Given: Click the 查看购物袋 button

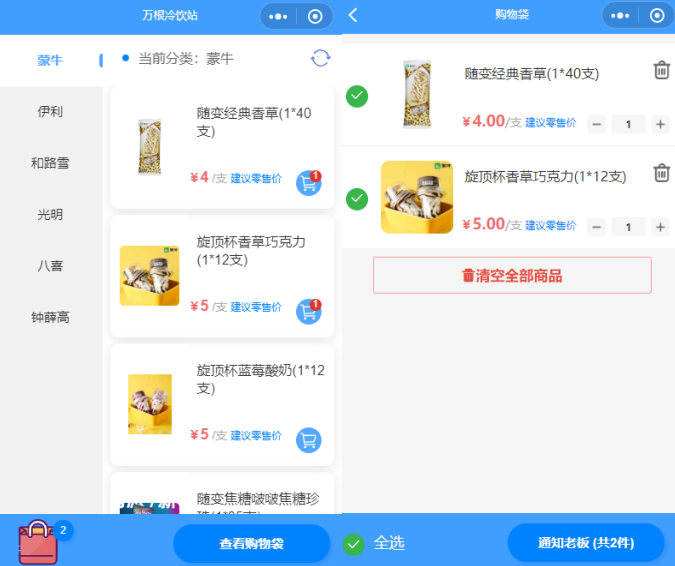Looking at the screenshot, I should pos(251,544).
